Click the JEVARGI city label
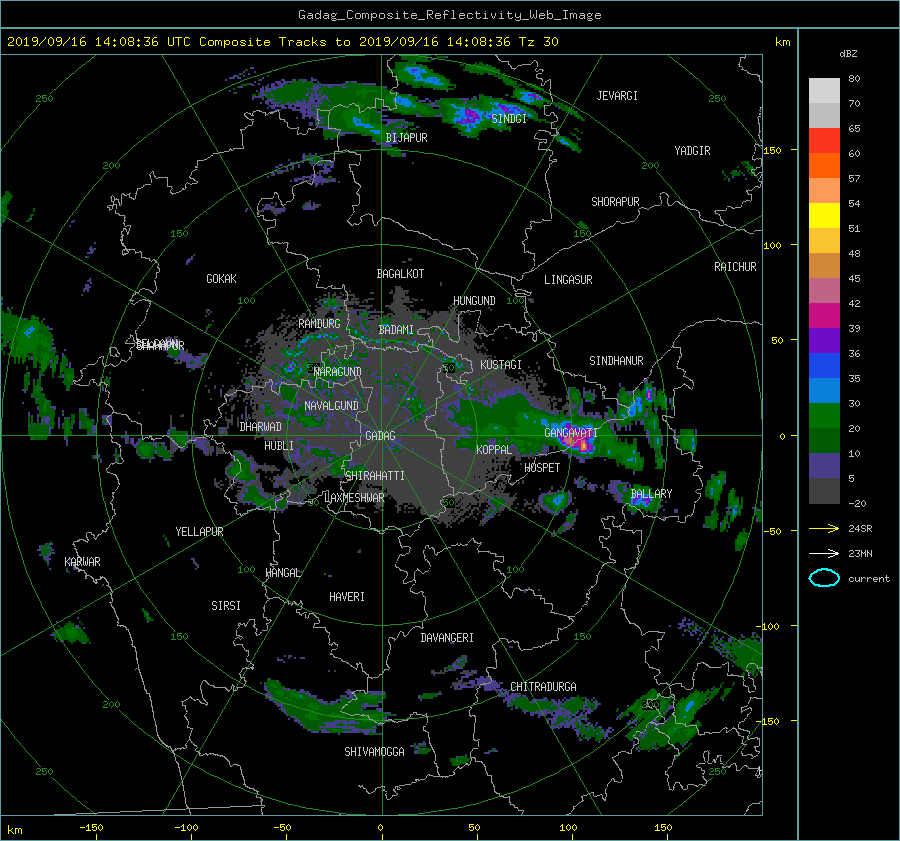This screenshot has width=900, height=841. pyautogui.click(x=617, y=96)
